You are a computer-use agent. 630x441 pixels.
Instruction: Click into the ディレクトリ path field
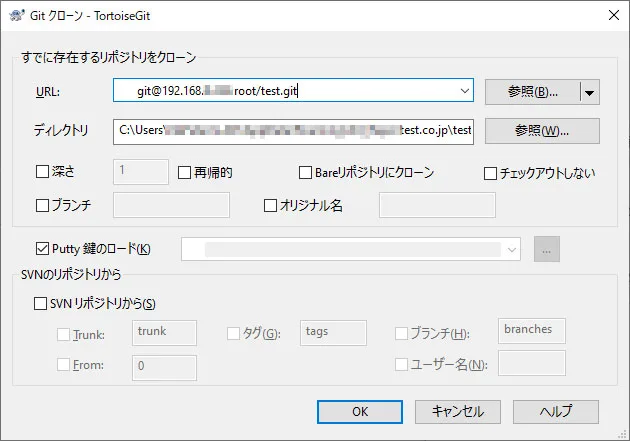(x=293, y=131)
